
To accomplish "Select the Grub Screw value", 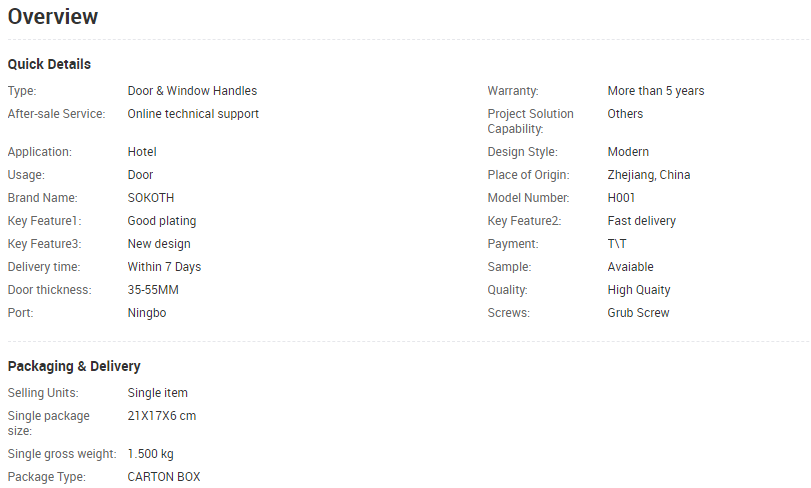I will (x=638, y=313).
